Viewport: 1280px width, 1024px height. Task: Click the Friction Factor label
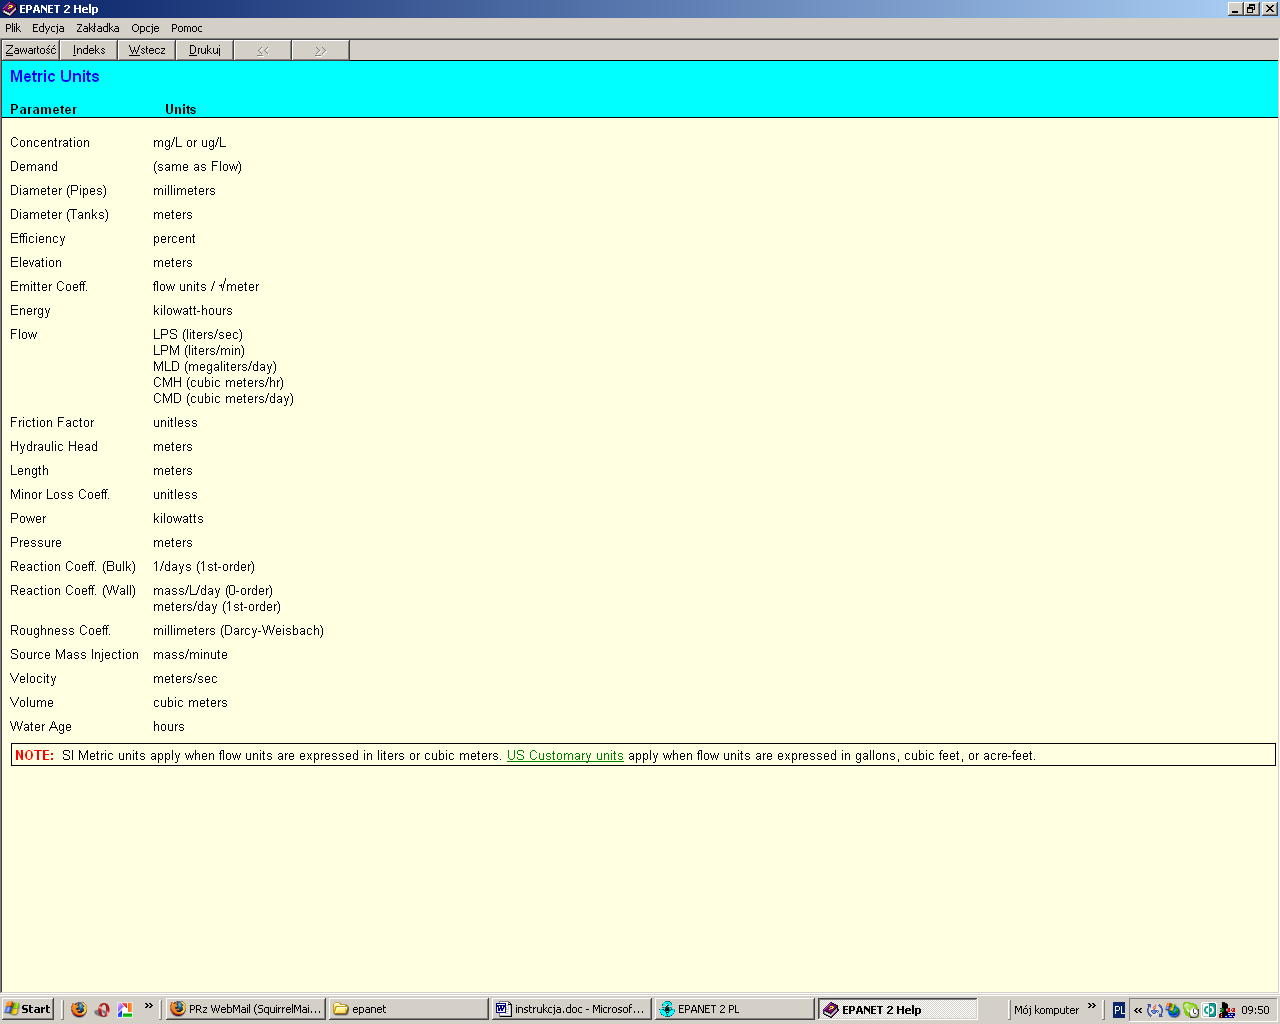(52, 423)
